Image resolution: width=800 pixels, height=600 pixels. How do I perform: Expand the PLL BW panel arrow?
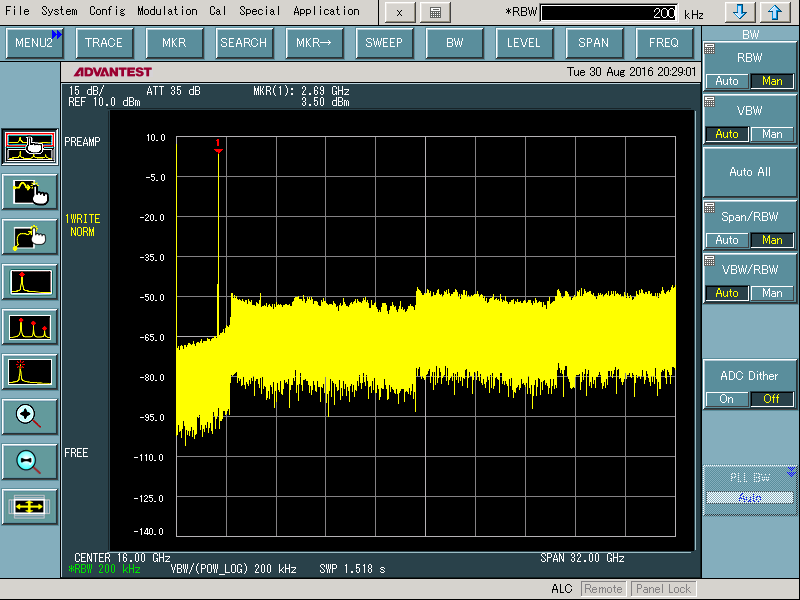(x=791, y=471)
